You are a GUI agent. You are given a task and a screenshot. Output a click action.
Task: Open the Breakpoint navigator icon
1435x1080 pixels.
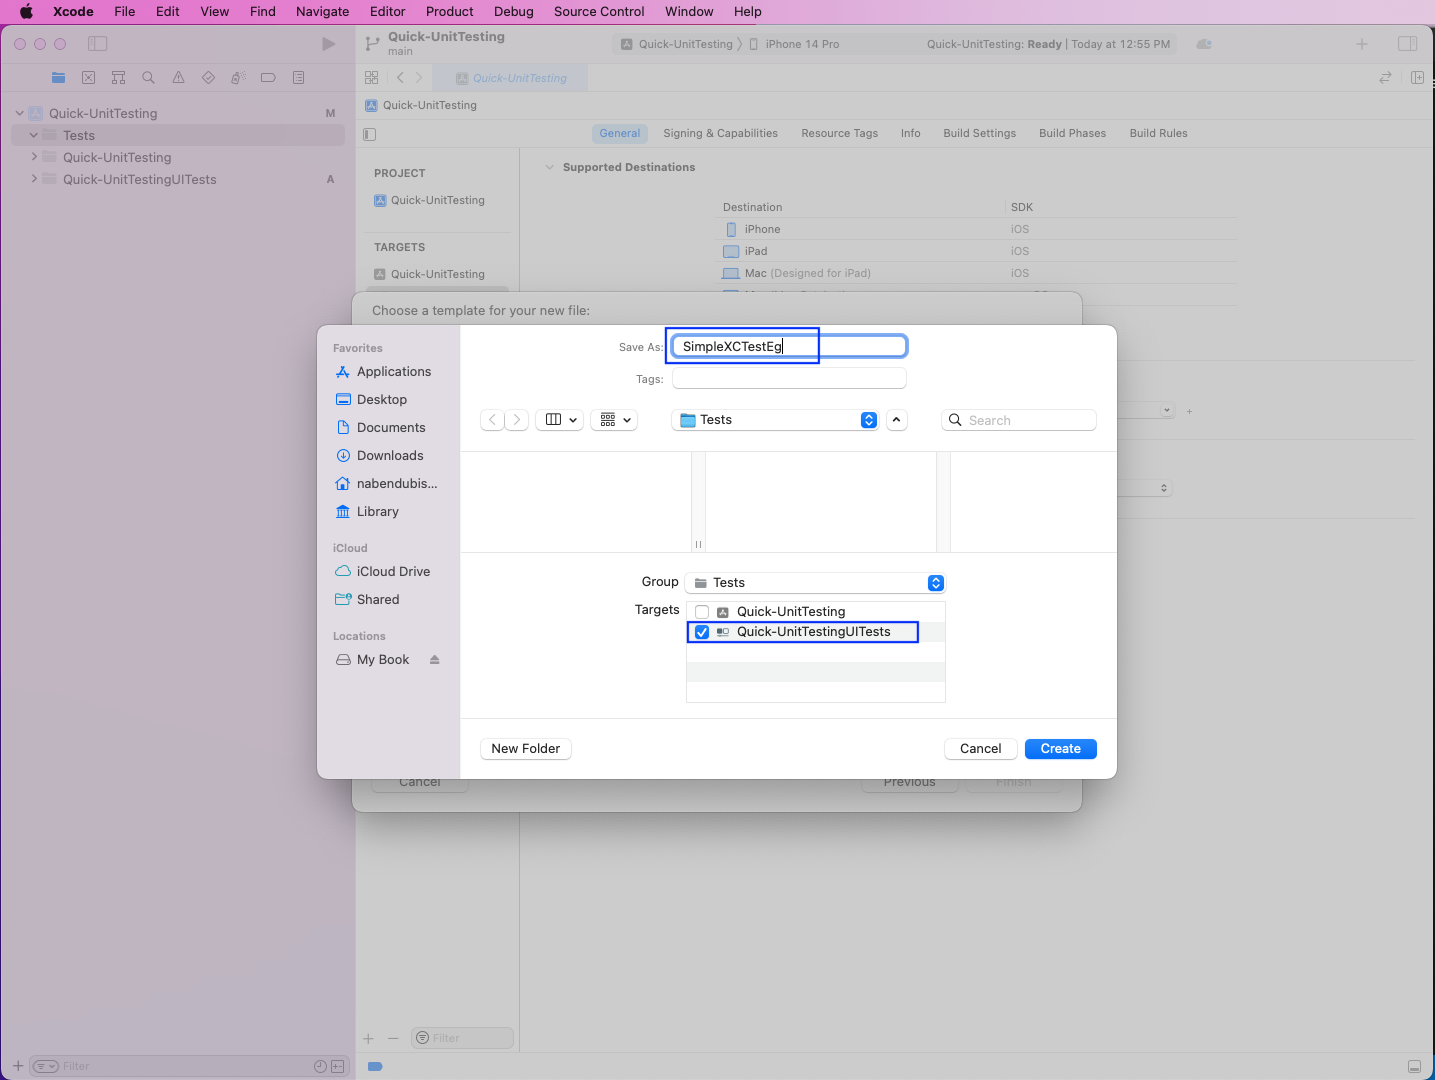(x=268, y=78)
